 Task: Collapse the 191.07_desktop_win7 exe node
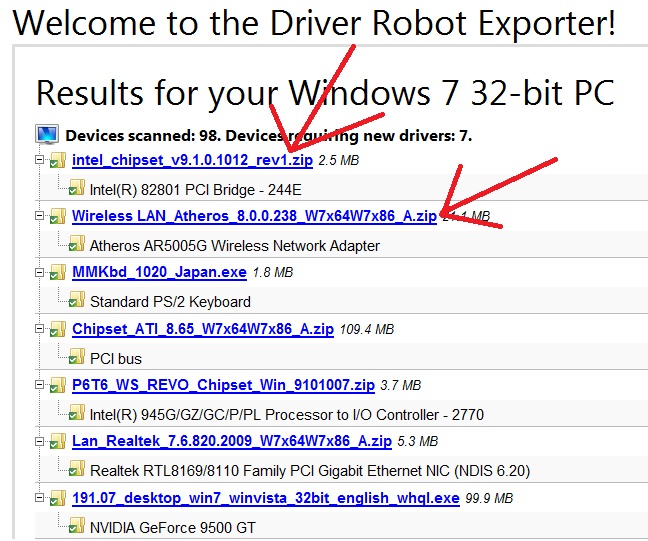pos(39,497)
